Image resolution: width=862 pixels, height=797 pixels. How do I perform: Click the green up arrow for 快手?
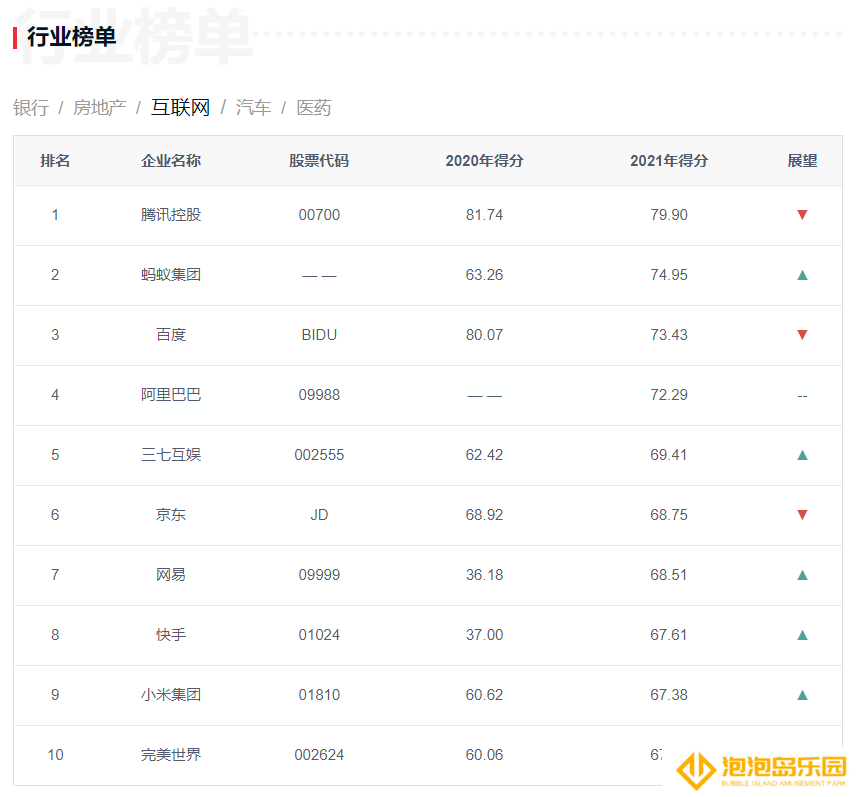802,635
